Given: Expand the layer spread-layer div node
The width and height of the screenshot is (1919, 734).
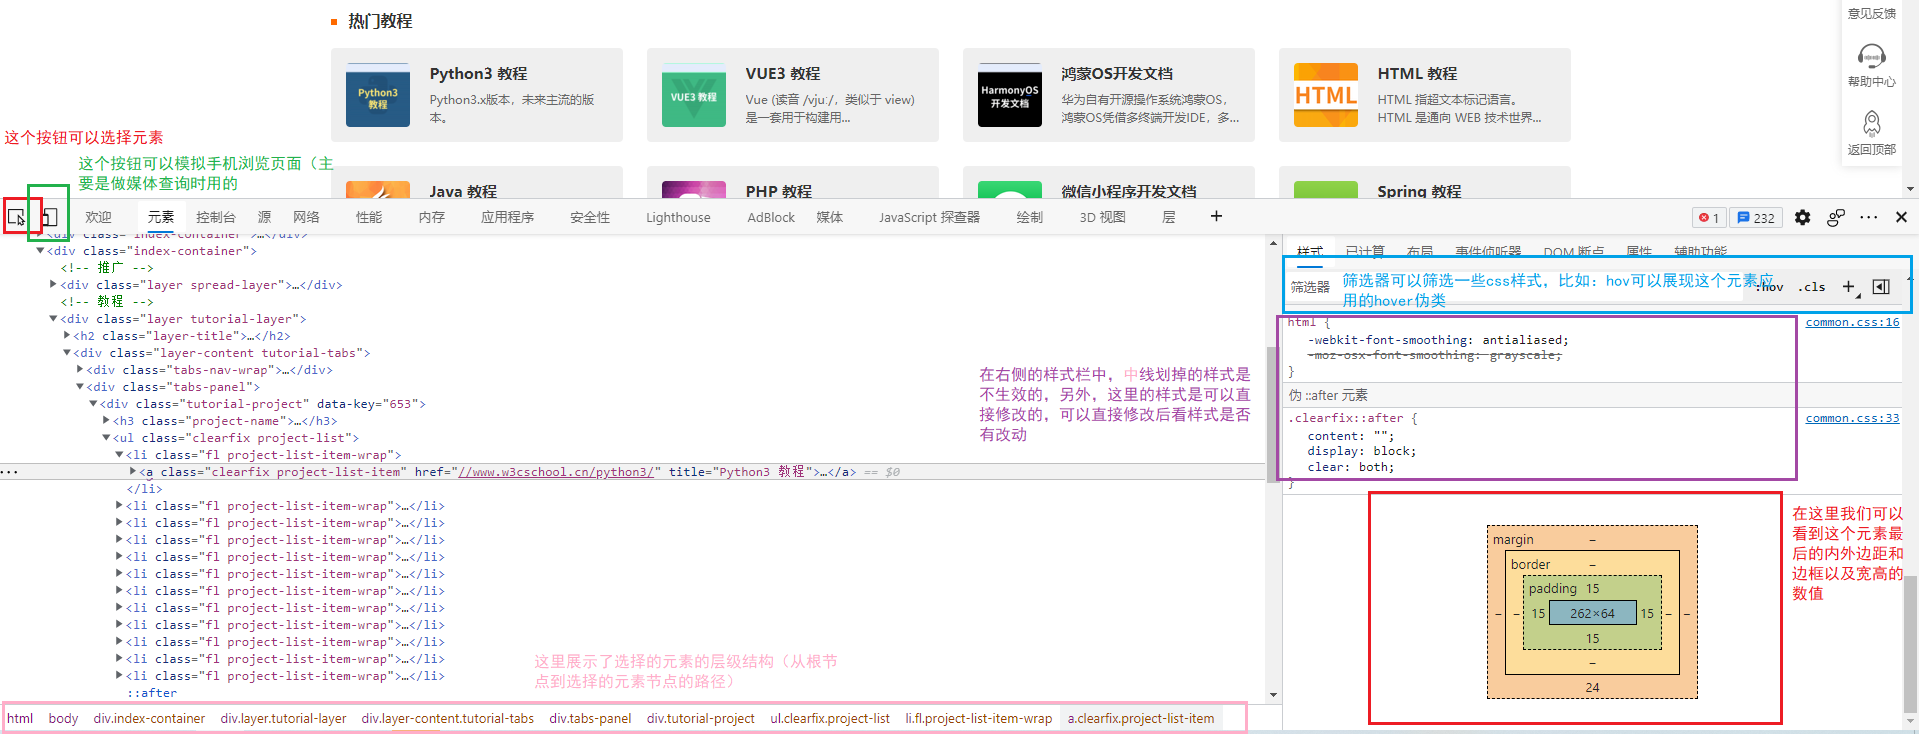Looking at the screenshot, I should pyautogui.click(x=53, y=285).
